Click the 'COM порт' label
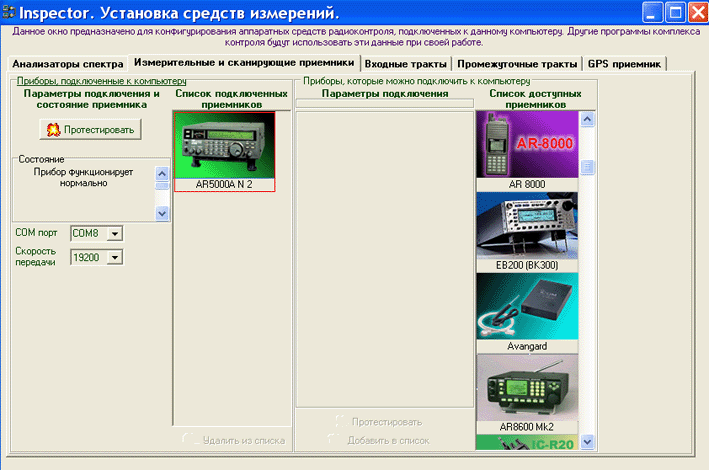Screen dimensions: 709x470 (36, 233)
